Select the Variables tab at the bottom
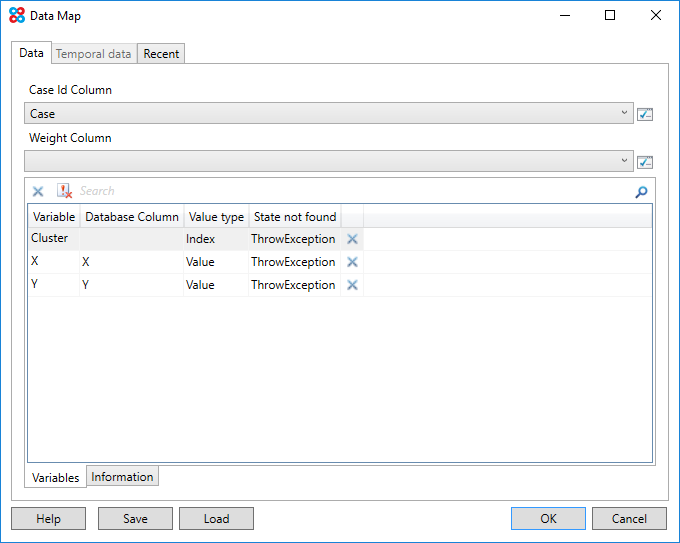This screenshot has width=680, height=543. 56,478
